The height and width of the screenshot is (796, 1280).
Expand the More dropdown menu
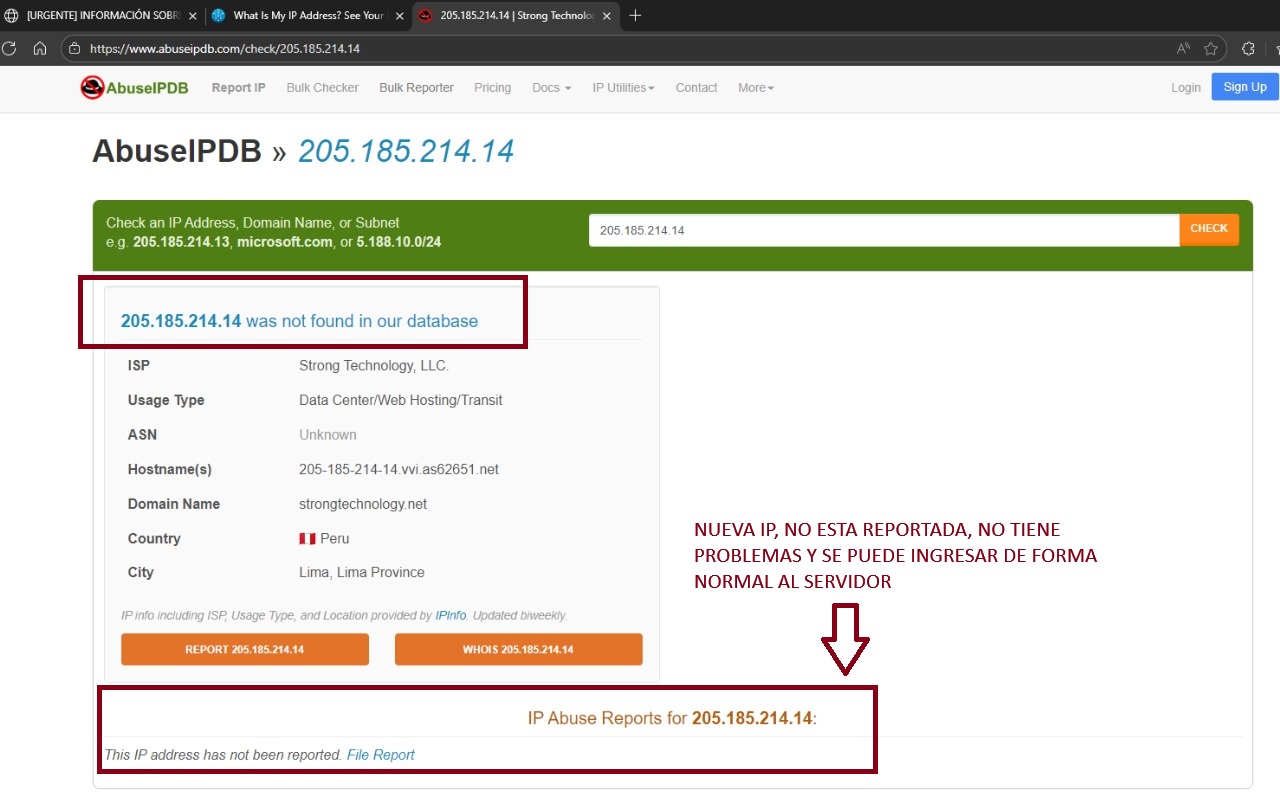pos(756,88)
